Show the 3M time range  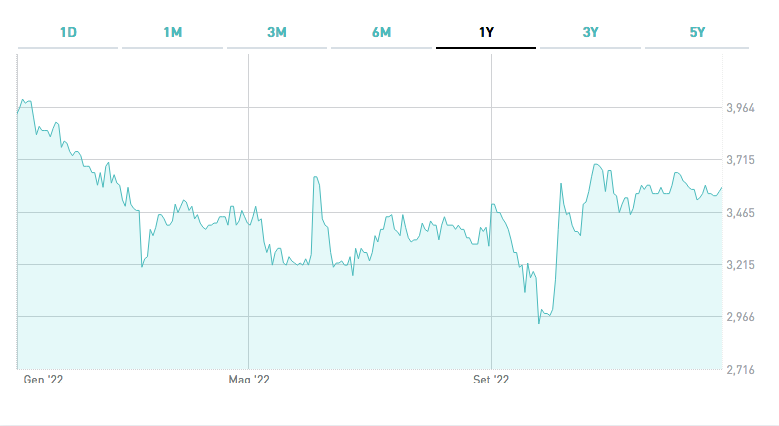coord(277,33)
